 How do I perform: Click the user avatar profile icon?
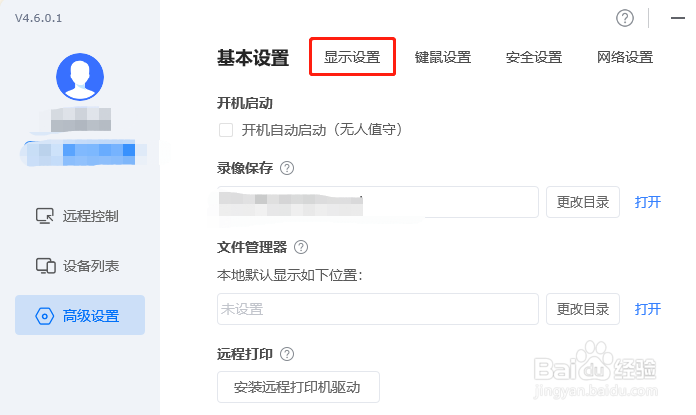tap(80, 77)
